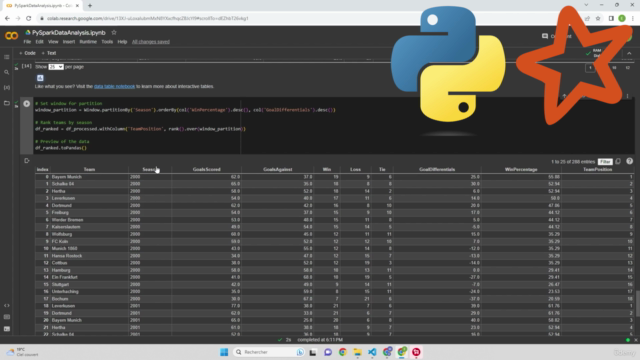Open the Comment button
The width and height of the screenshot is (640, 360).
click(x=556, y=36)
